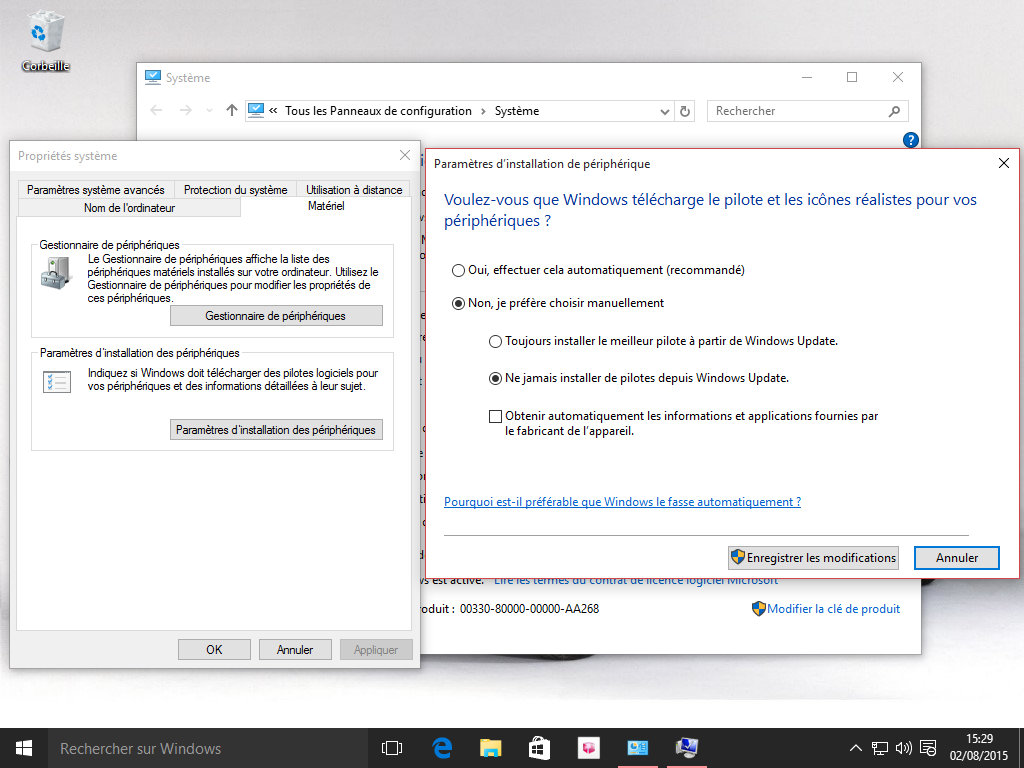Open Task View on the taskbar
1024x768 pixels.
pyautogui.click(x=392, y=748)
